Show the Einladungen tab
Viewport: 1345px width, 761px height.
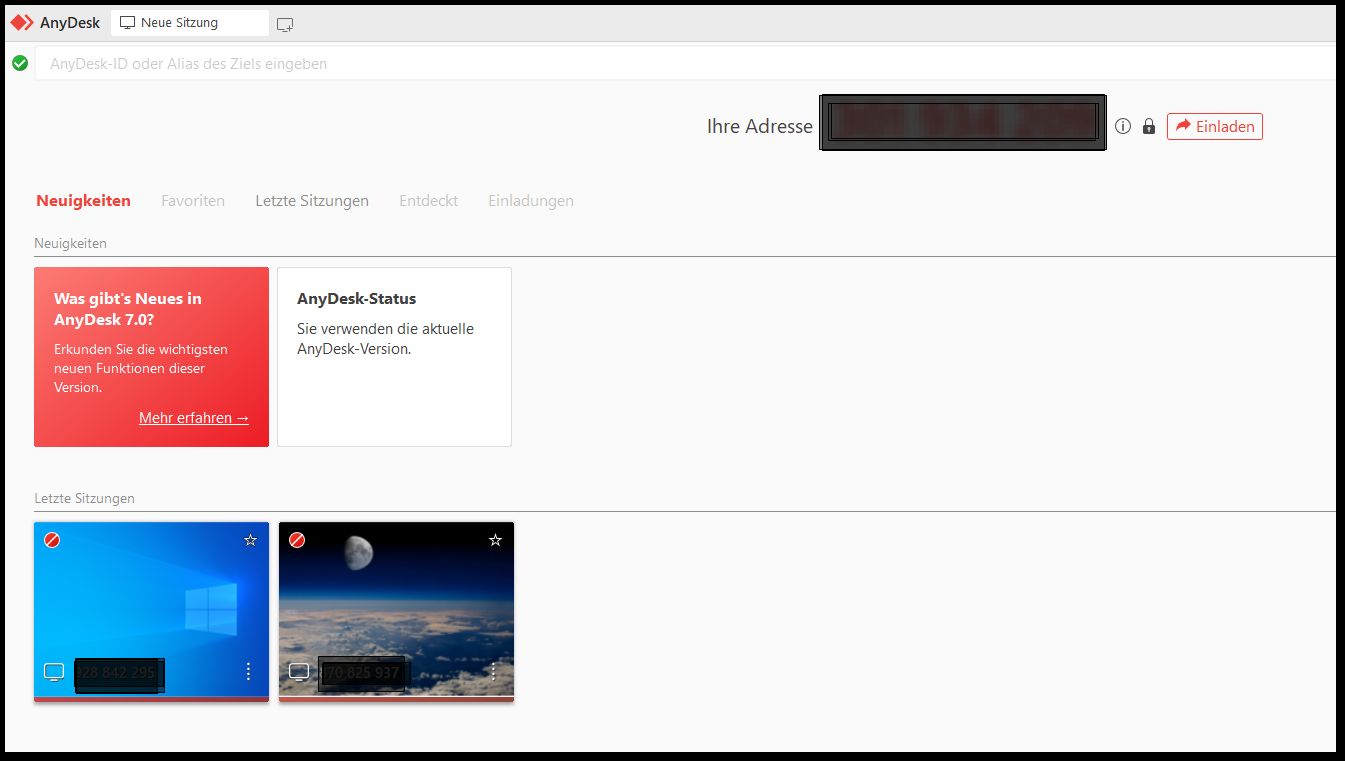click(531, 201)
